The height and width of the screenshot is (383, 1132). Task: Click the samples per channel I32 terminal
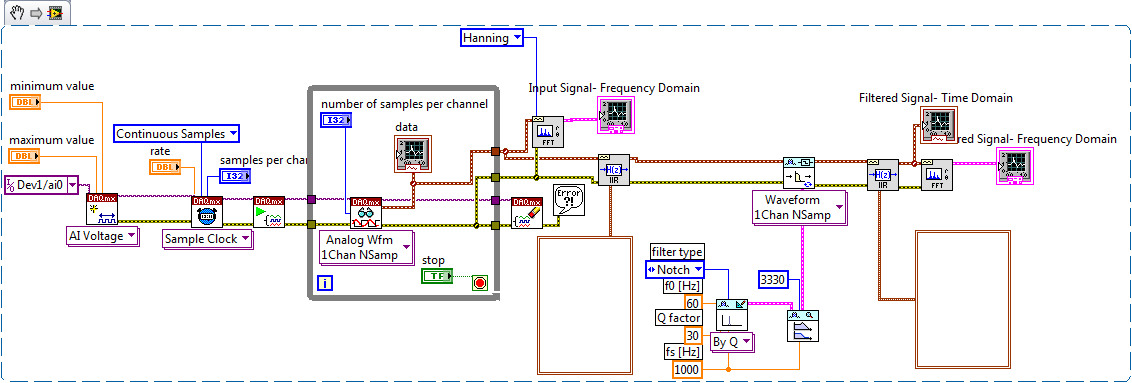[x=235, y=176]
